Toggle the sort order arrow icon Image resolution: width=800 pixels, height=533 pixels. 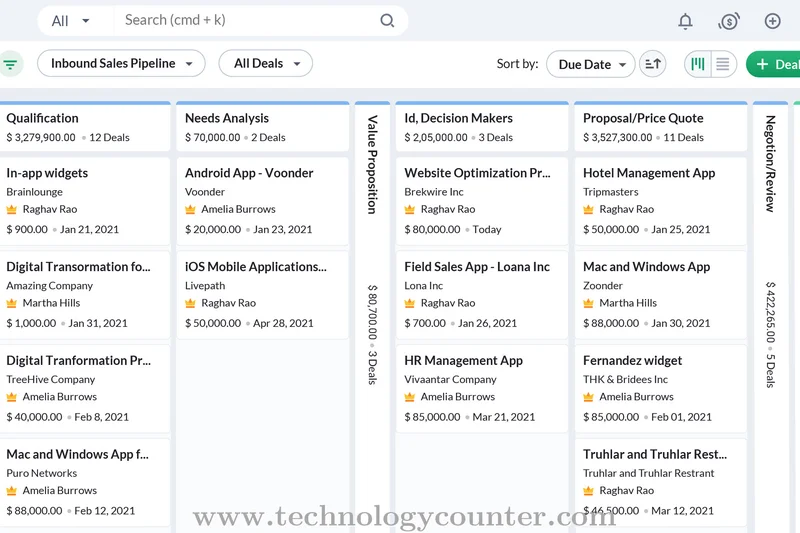point(653,64)
